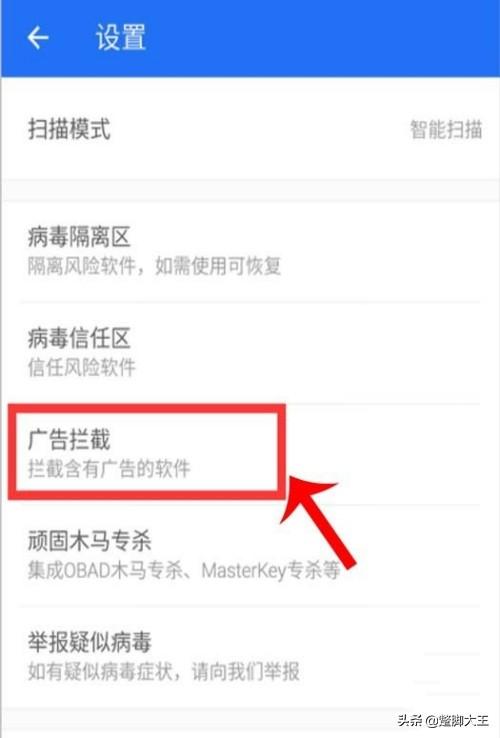Viewport: 500px width, 738px height.
Task: Open the 顽固木马专杀 entry
Action: click(250, 555)
